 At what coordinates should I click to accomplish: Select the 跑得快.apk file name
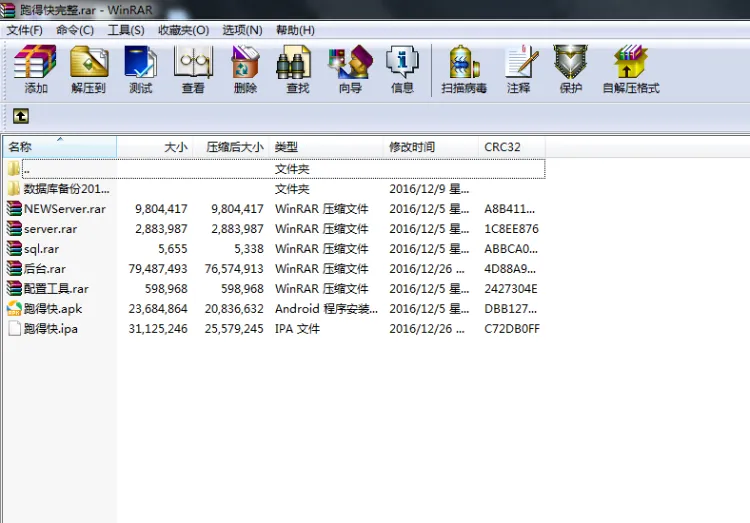(x=53, y=309)
